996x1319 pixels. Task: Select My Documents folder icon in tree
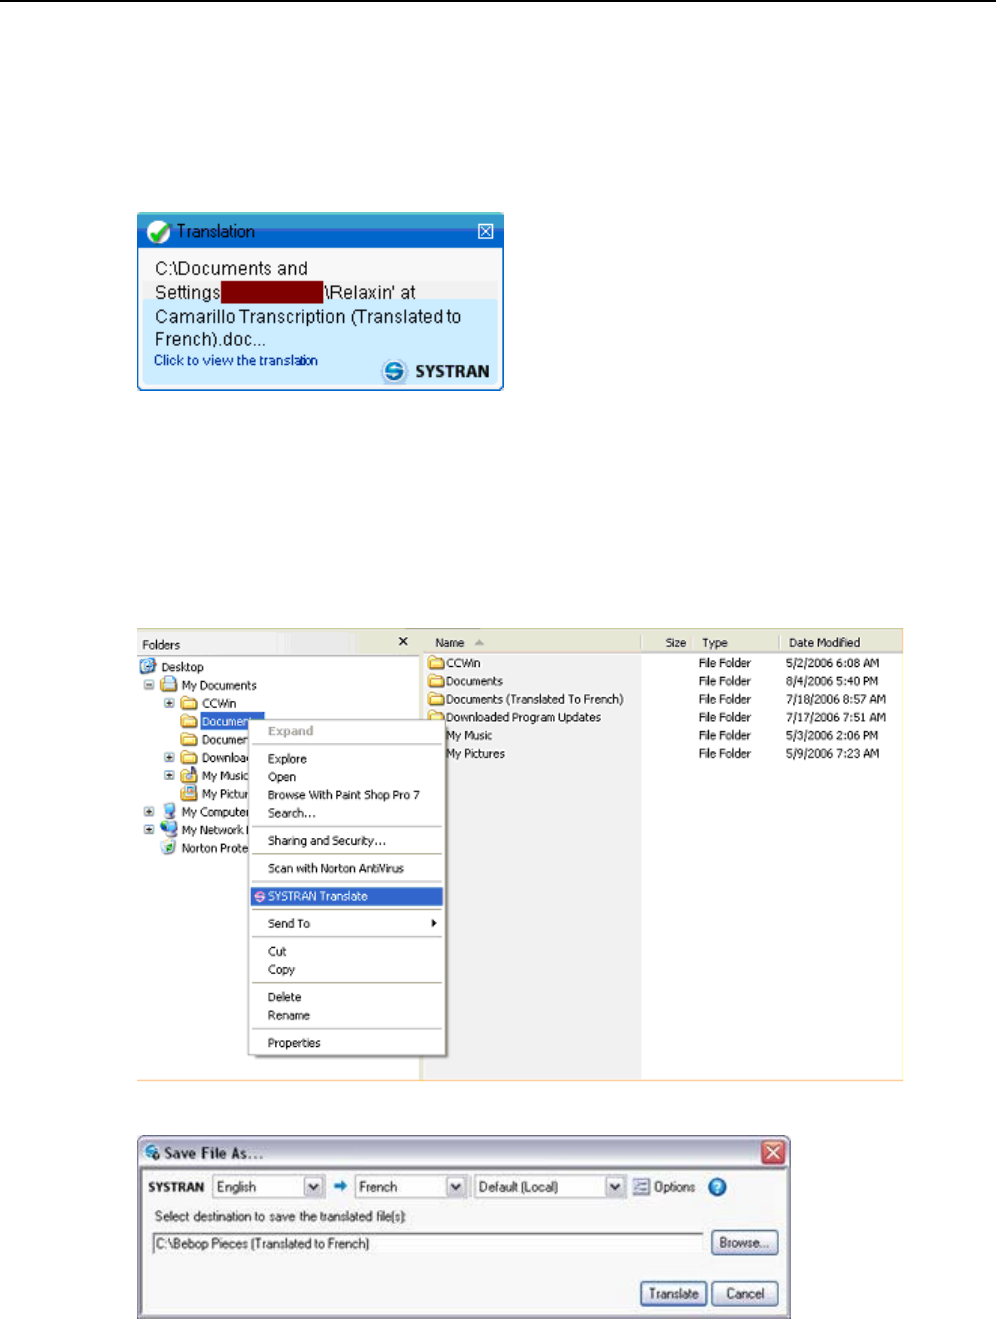coord(169,685)
